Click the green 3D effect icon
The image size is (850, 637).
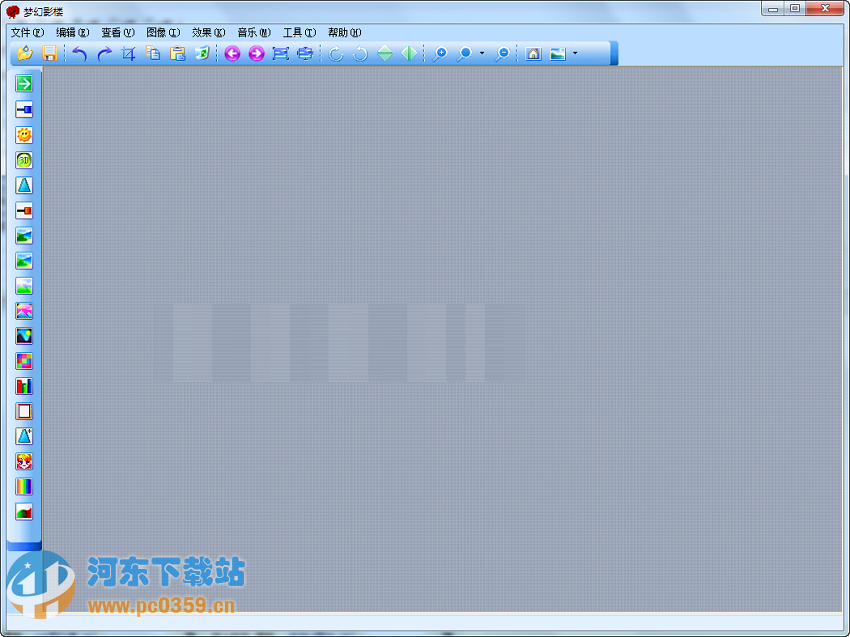[24, 160]
